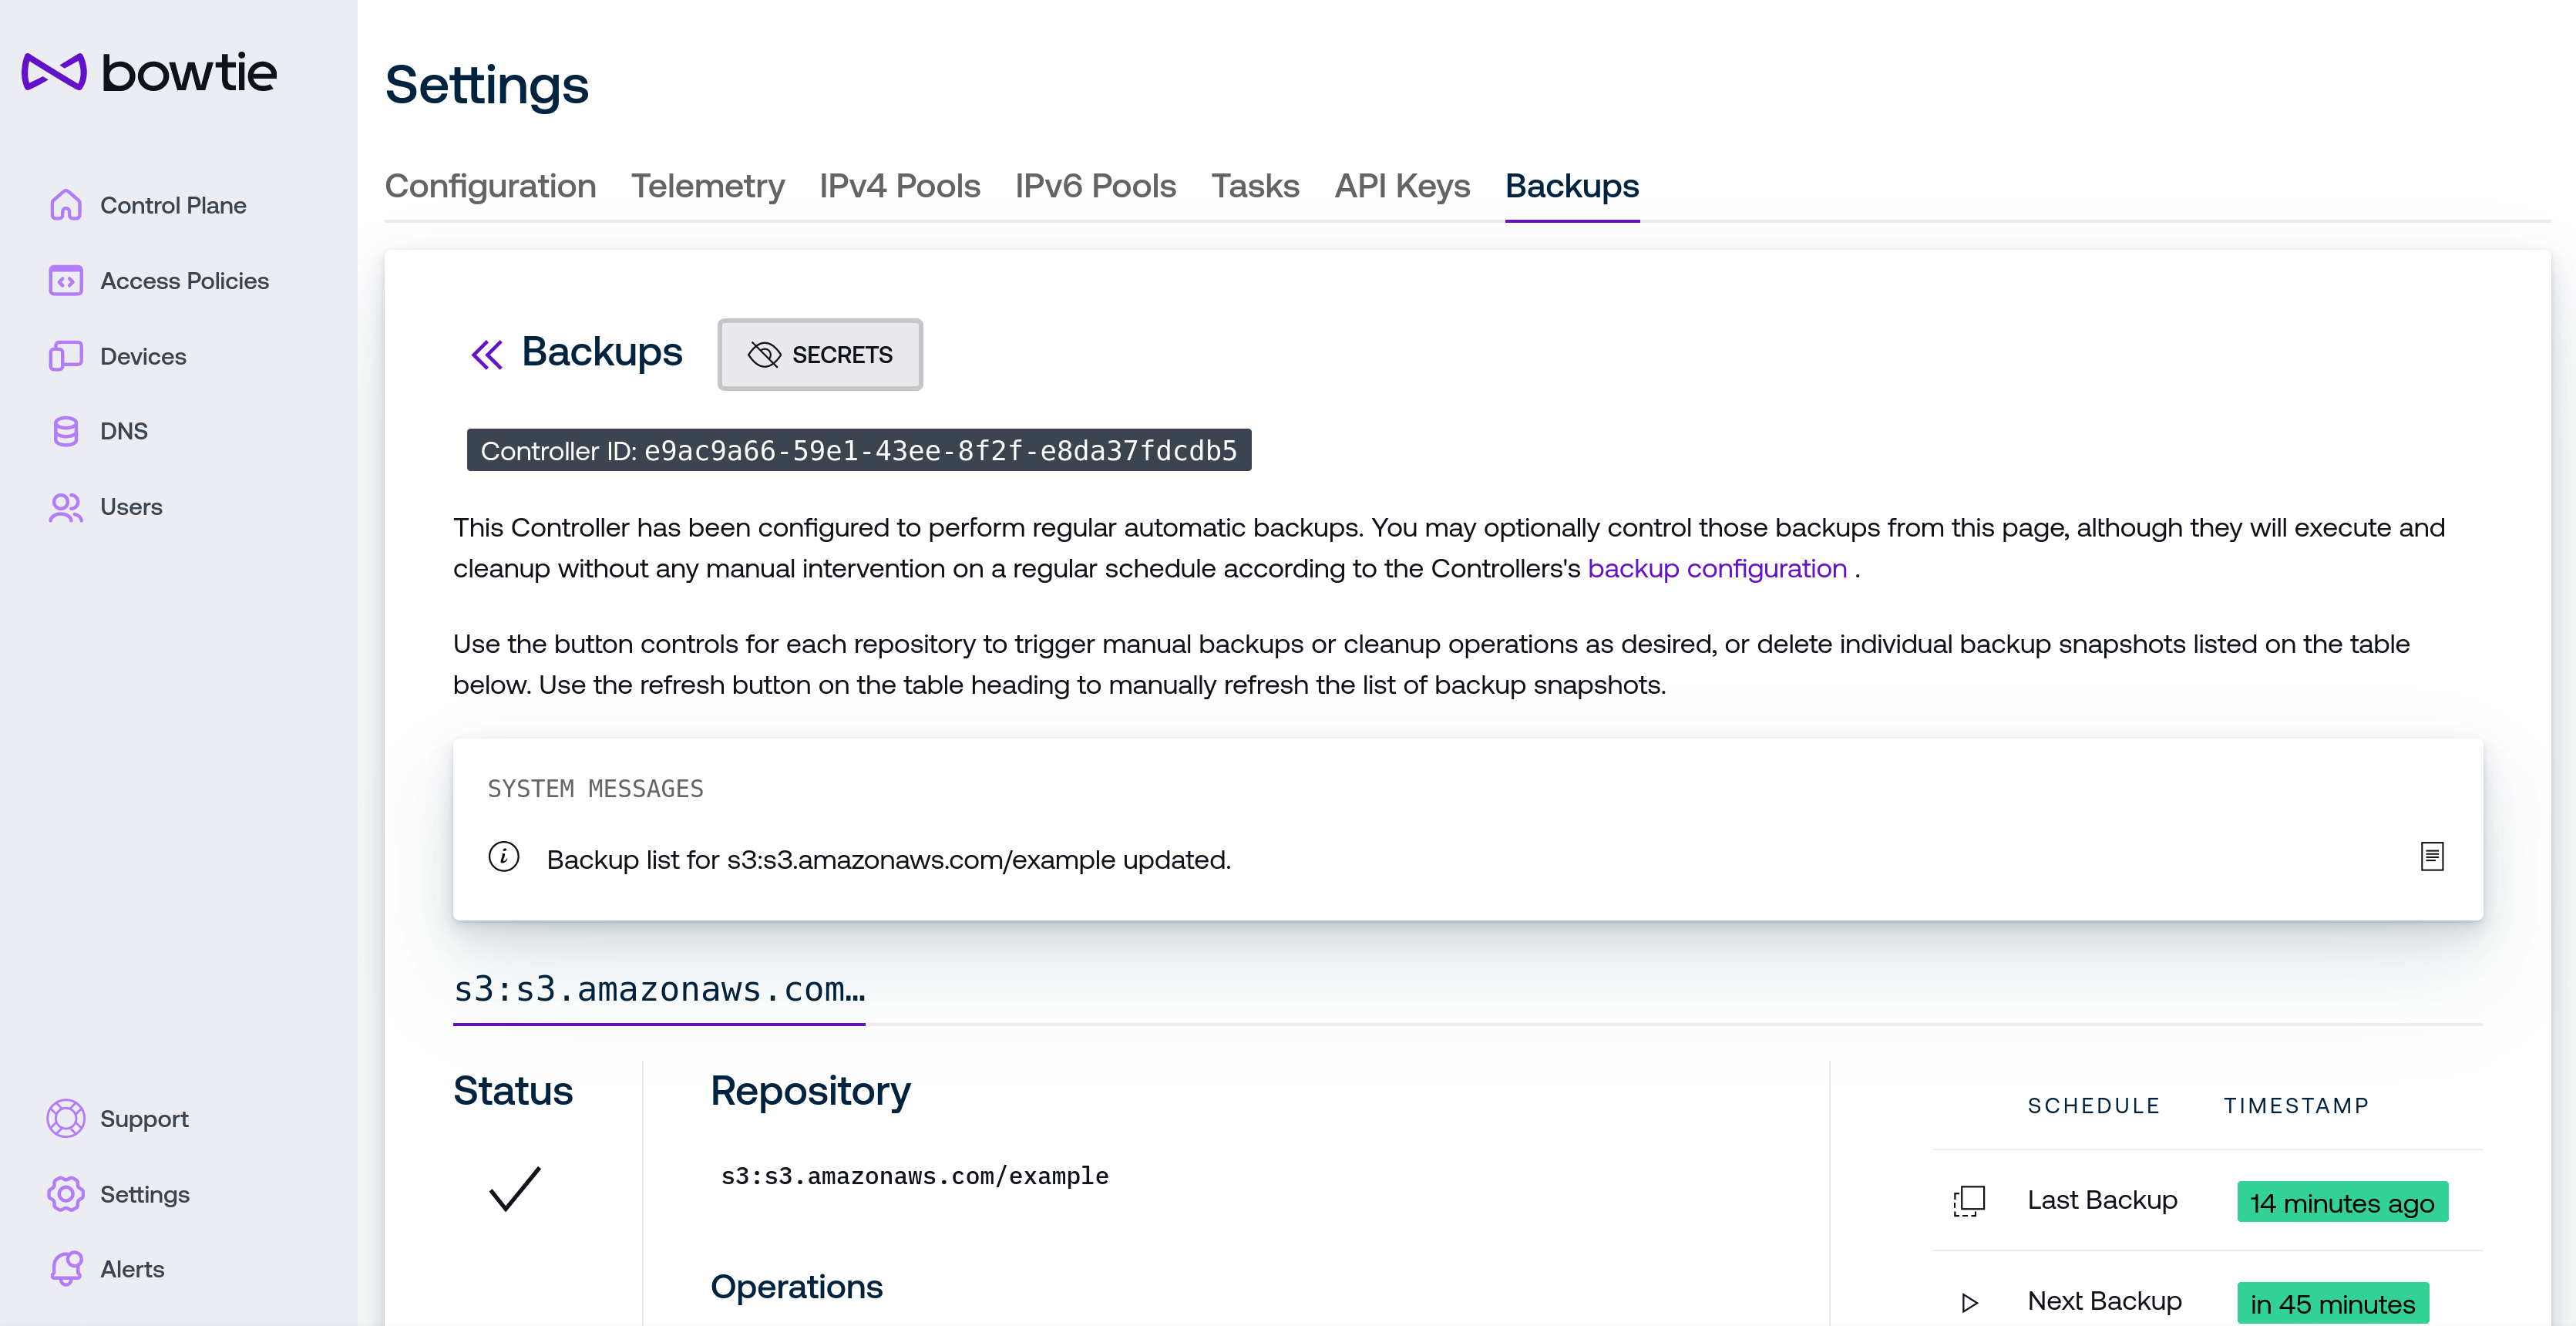Toggle SECRETS visibility button
This screenshot has height=1326, width=2576.
tap(820, 354)
